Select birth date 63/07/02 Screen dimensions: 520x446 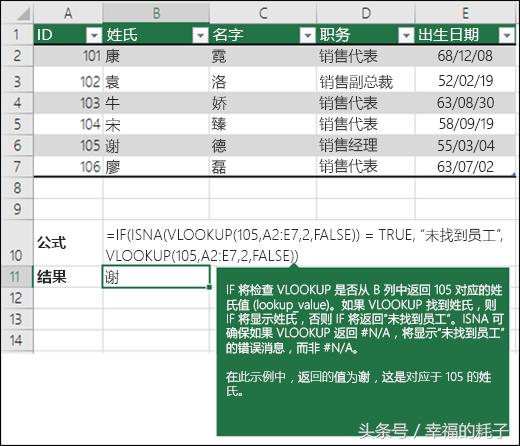pyautogui.click(x=465, y=166)
